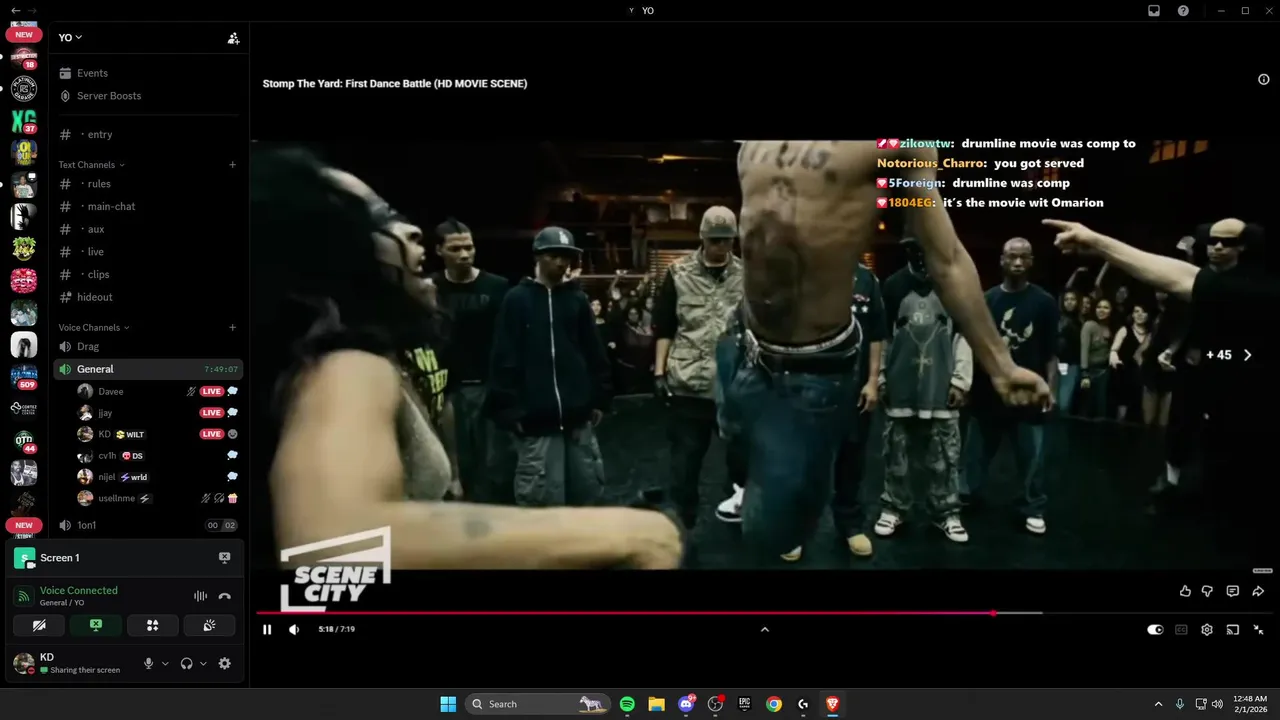Toggle the green screen share button

tap(96, 625)
